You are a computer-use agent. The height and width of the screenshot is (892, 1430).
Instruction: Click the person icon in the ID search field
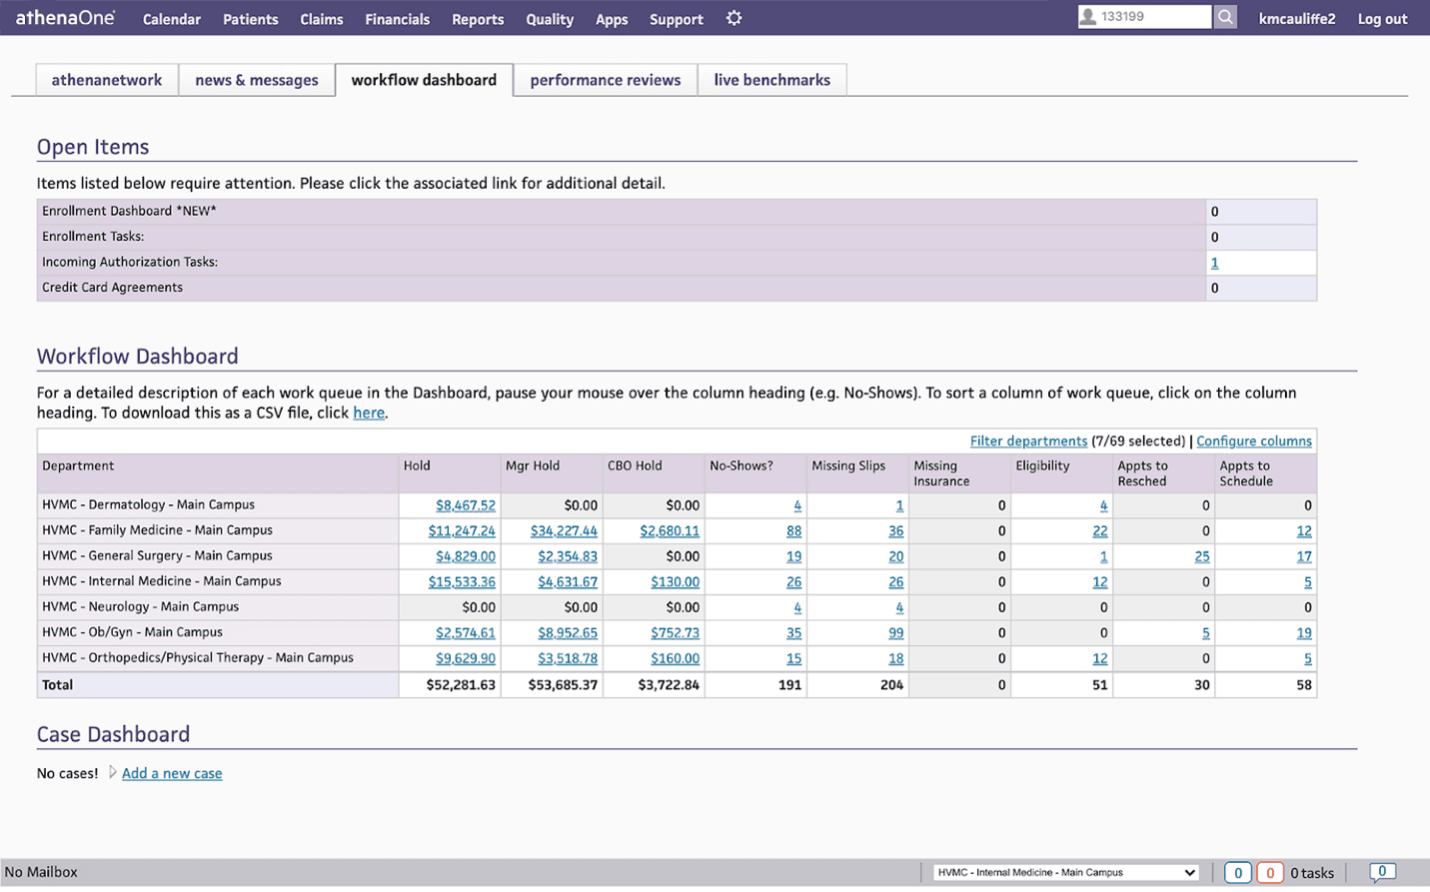pos(1090,16)
